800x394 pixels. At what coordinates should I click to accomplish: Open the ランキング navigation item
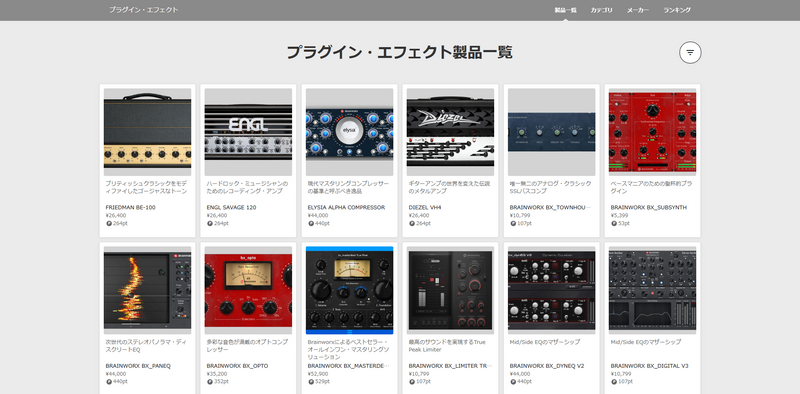[x=677, y=10]
